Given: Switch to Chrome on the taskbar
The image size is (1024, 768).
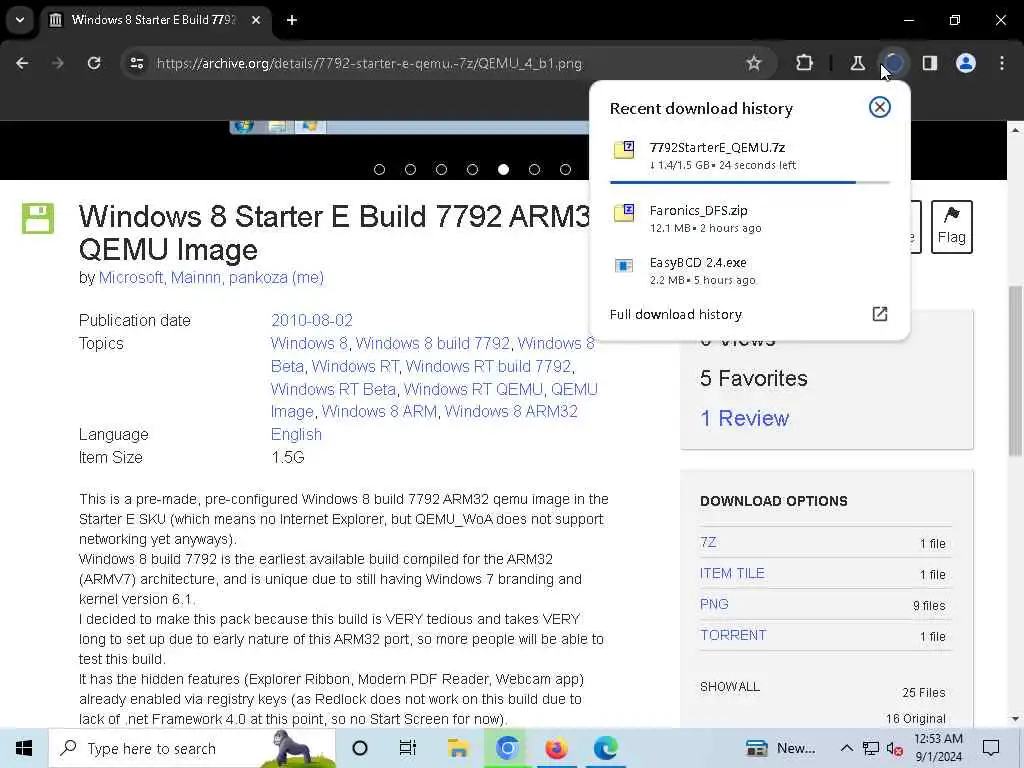Looking at the screenshot, I should click(x=507, y=748).
